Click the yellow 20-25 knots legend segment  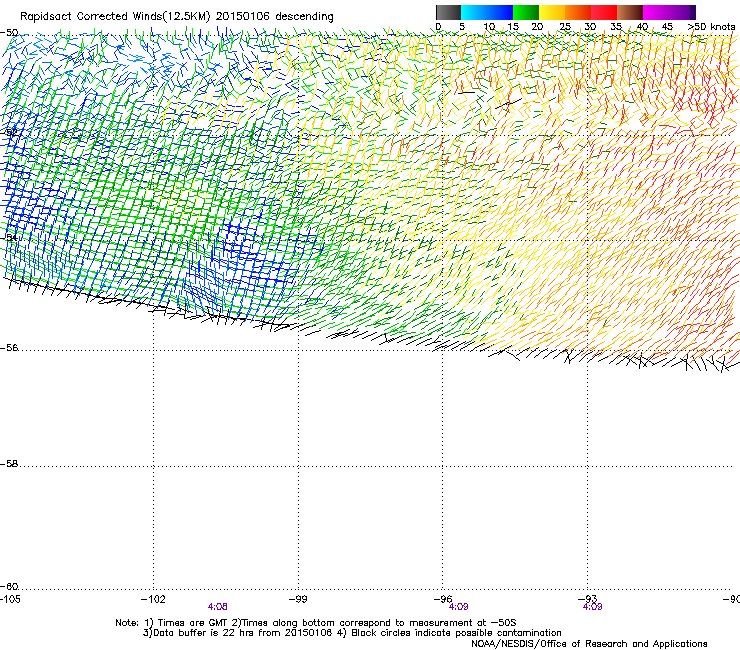point(552,12)
